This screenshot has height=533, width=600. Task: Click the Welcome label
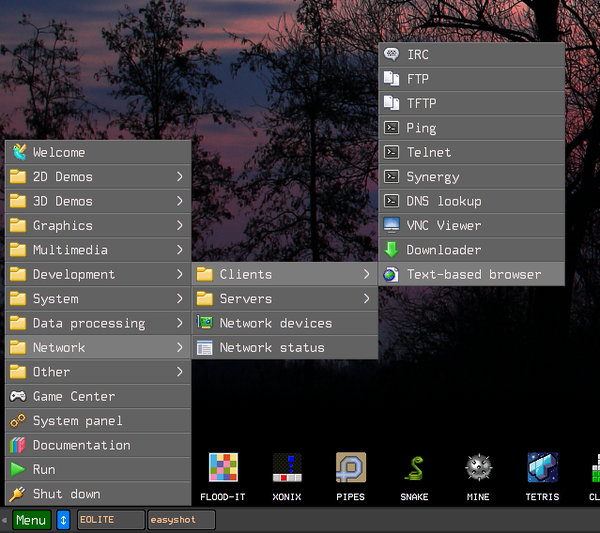[59, 152]
